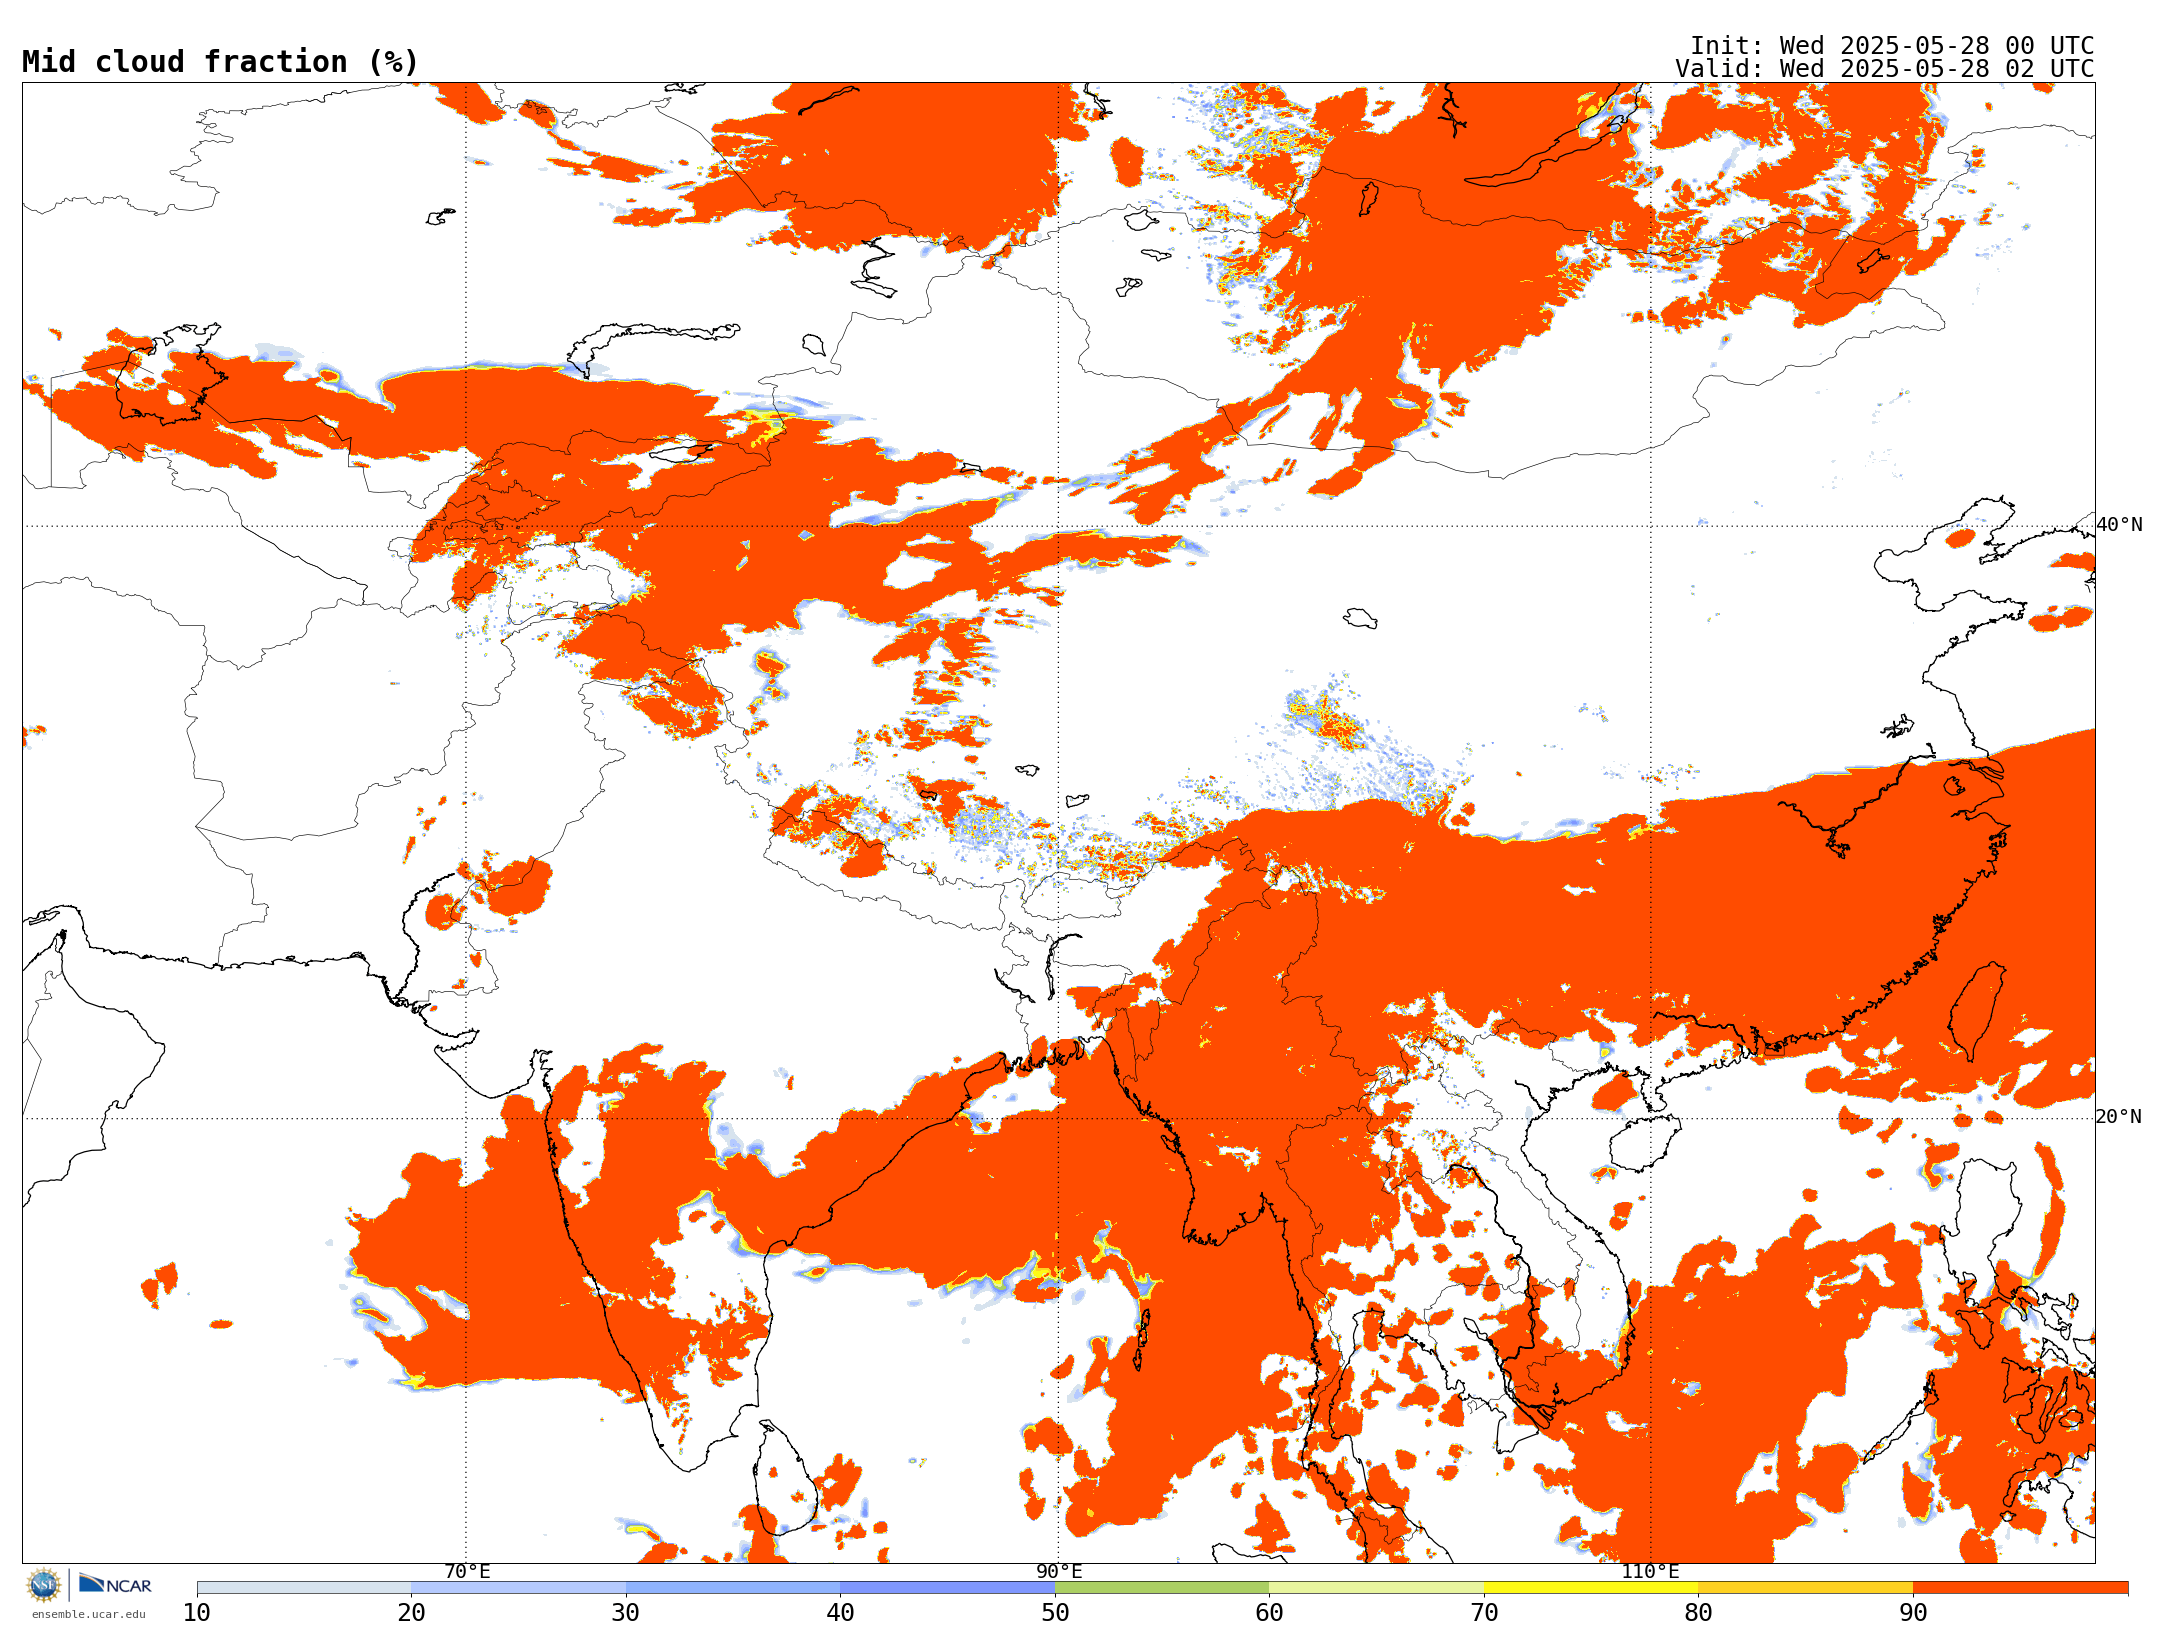The width and height of the screenshot is (2160, 1626).
Task: Pick the 40-50 periwinkle colorbar segment
Action: coord(947,1588)
